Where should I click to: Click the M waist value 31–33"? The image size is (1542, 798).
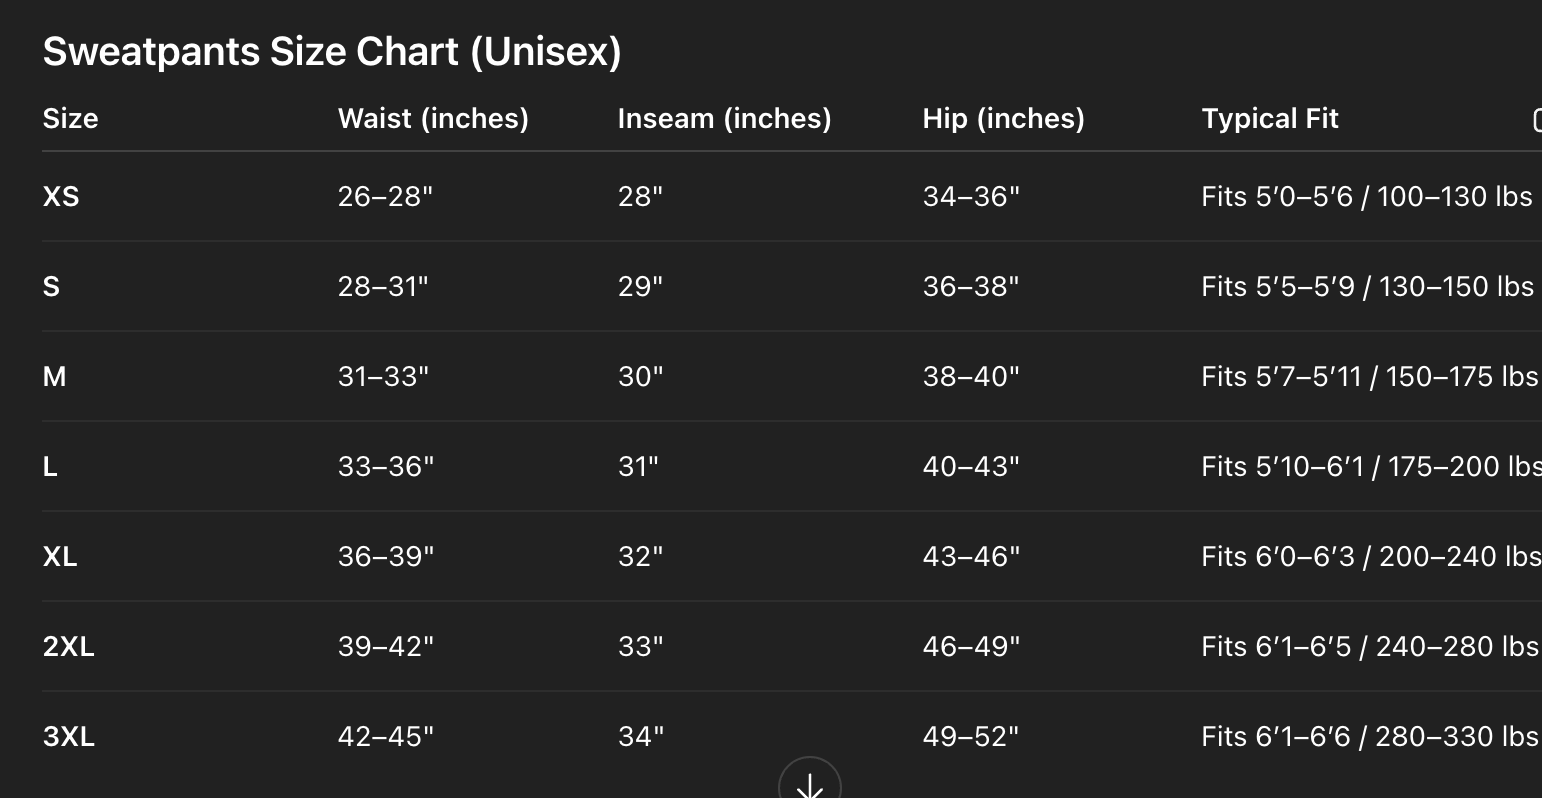(383, 376)
